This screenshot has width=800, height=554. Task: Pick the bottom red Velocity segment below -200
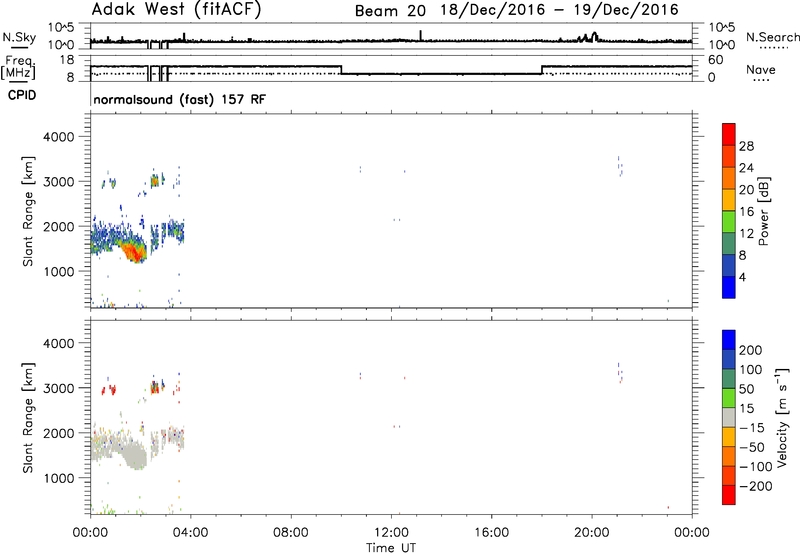tap(729, 495)
